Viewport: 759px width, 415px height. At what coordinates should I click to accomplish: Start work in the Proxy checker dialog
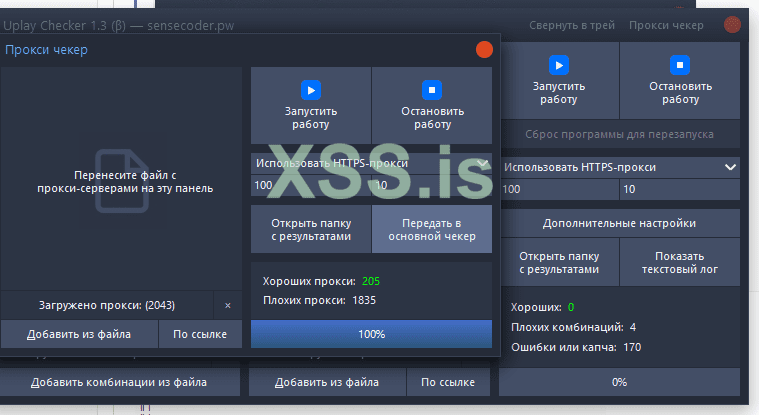[311, 105]
